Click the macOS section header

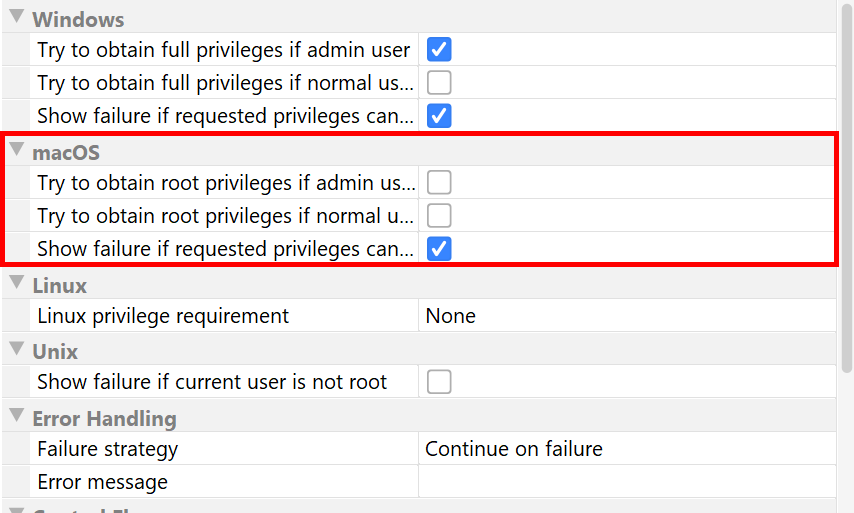tap(66, 153)
